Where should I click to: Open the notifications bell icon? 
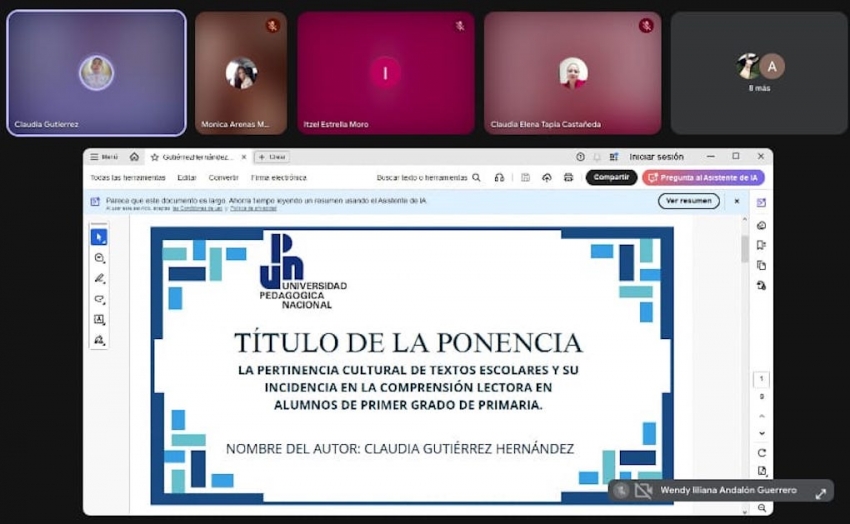(597, 157)
